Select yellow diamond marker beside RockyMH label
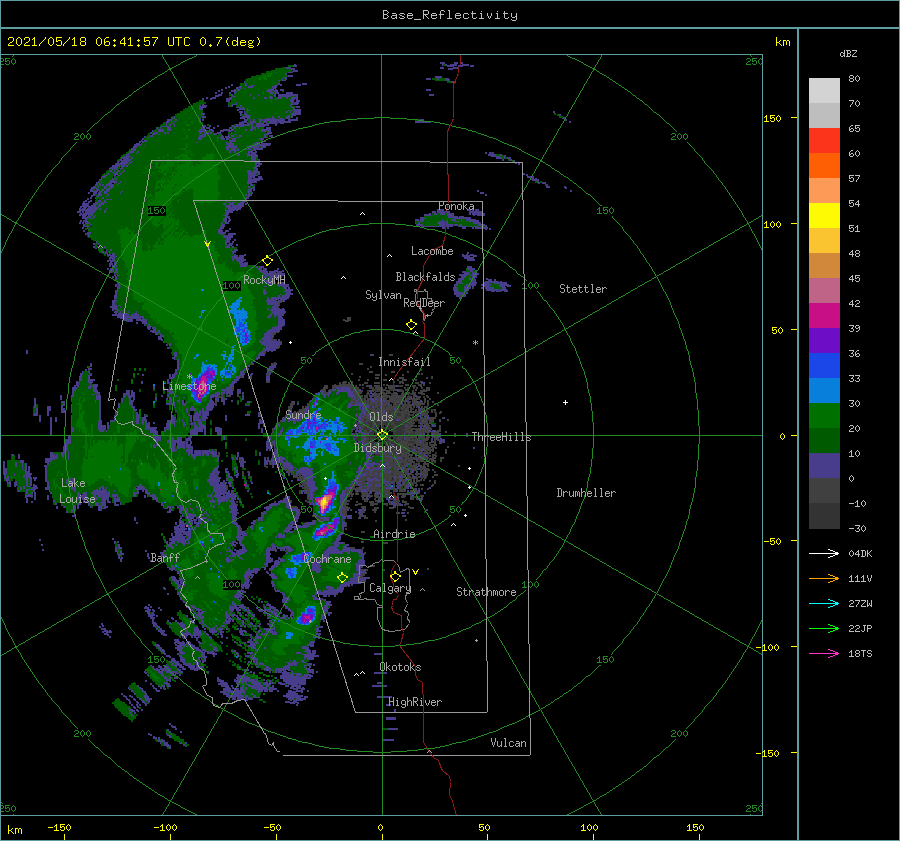Screen dimensions: 900x841 [267, 261]
